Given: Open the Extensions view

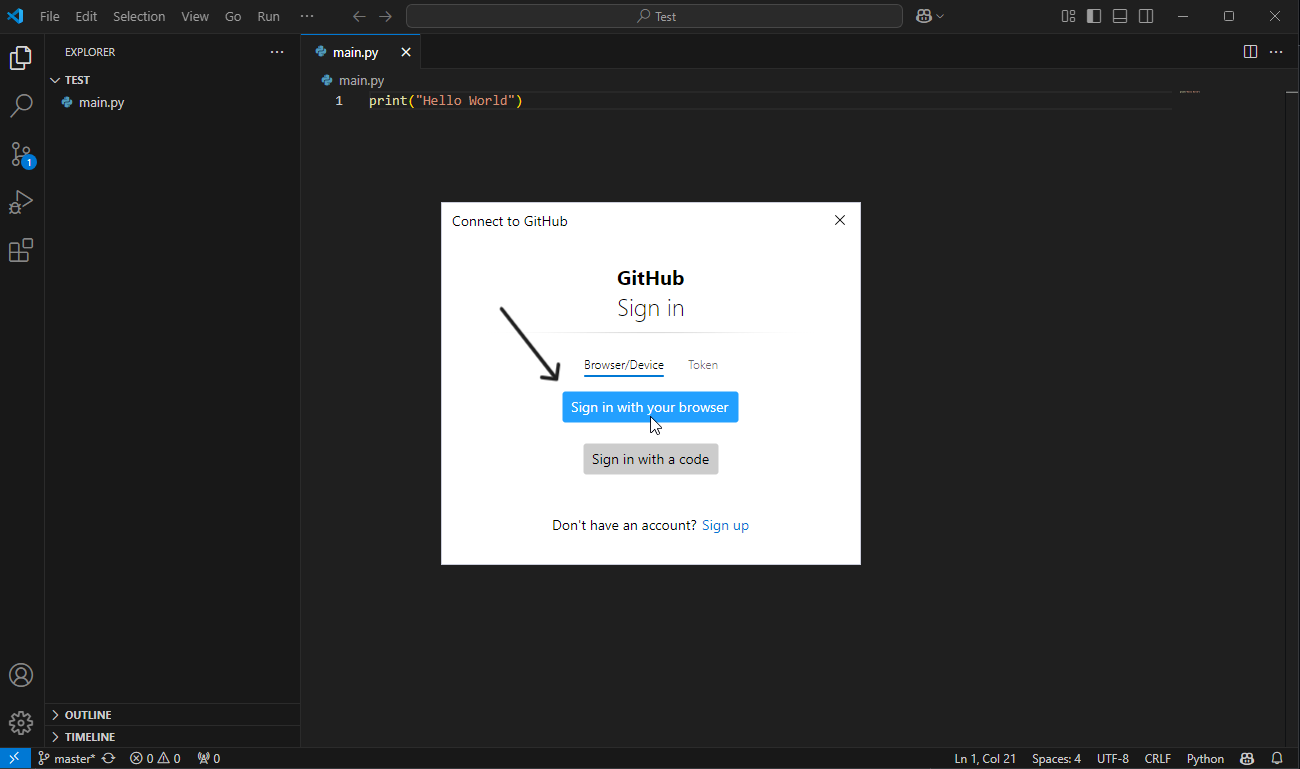Looking at the screenshot, I should click(x=21, y=250).
